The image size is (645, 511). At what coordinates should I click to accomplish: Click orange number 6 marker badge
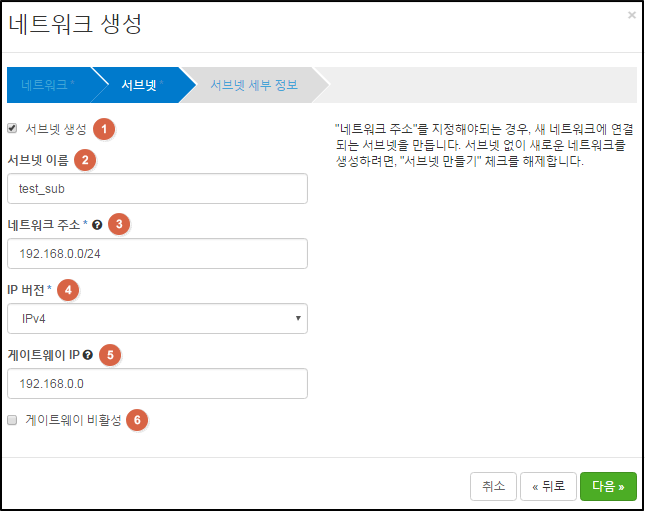[137, 420]
